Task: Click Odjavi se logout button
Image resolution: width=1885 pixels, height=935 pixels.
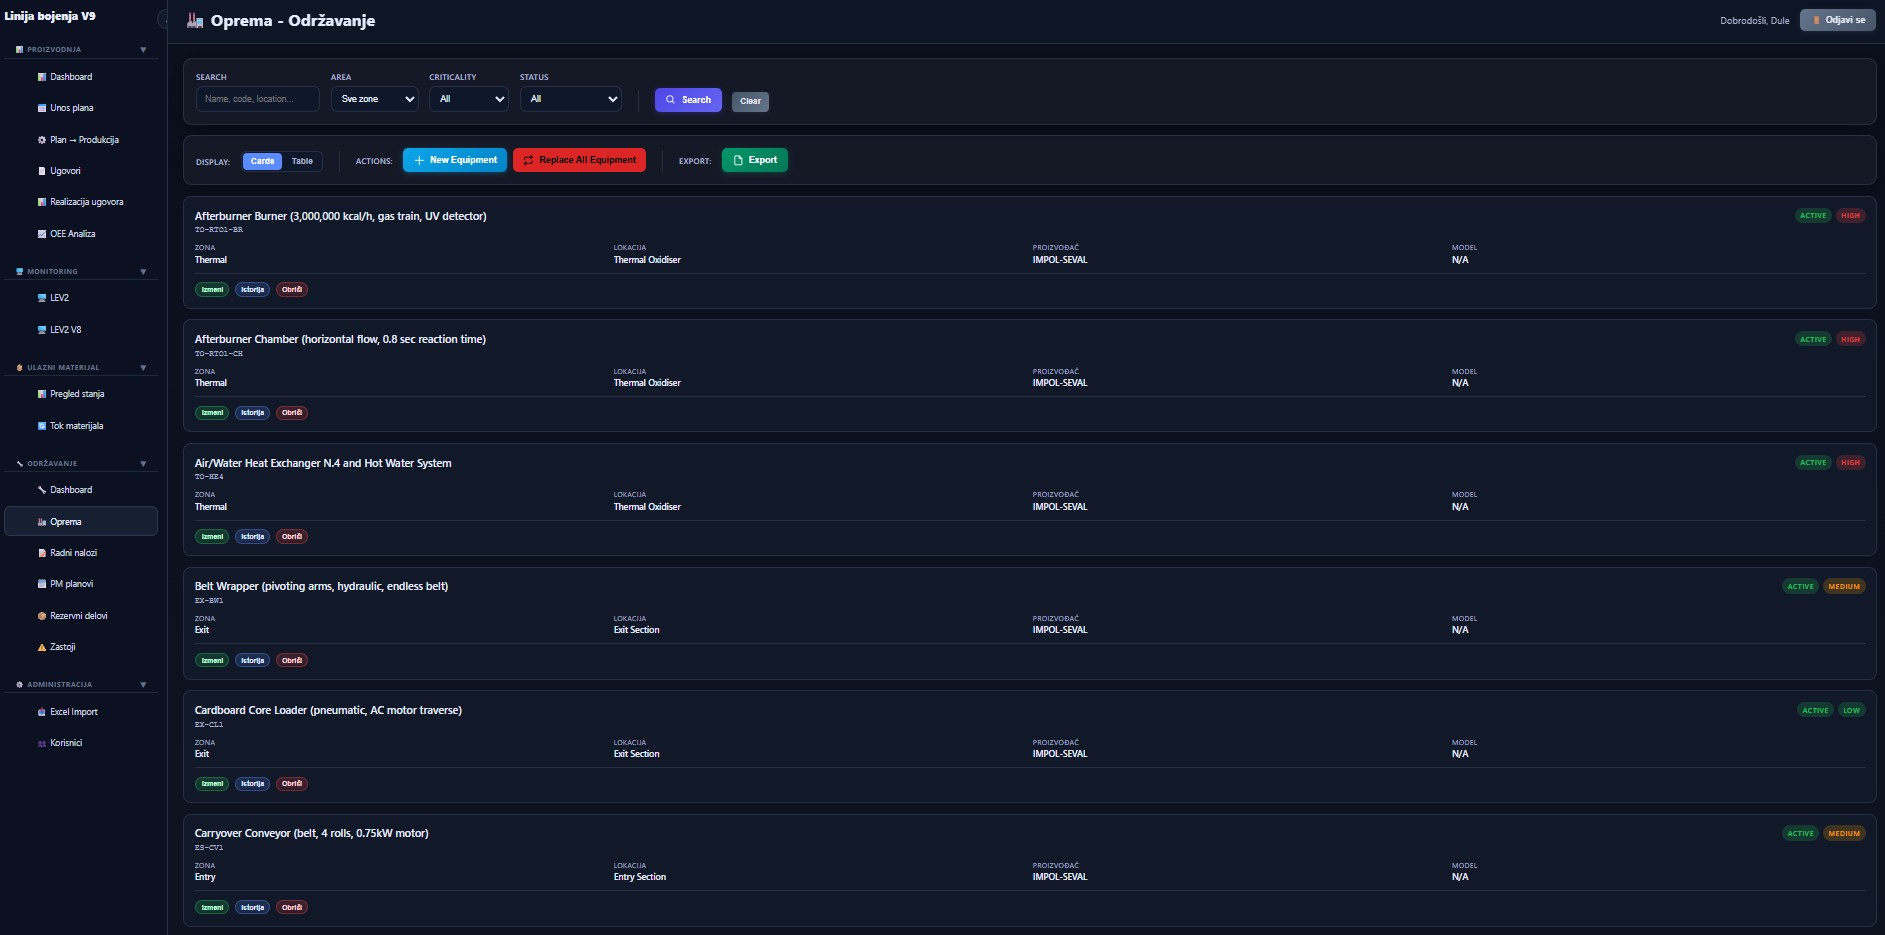Action: coord(1838,20)
